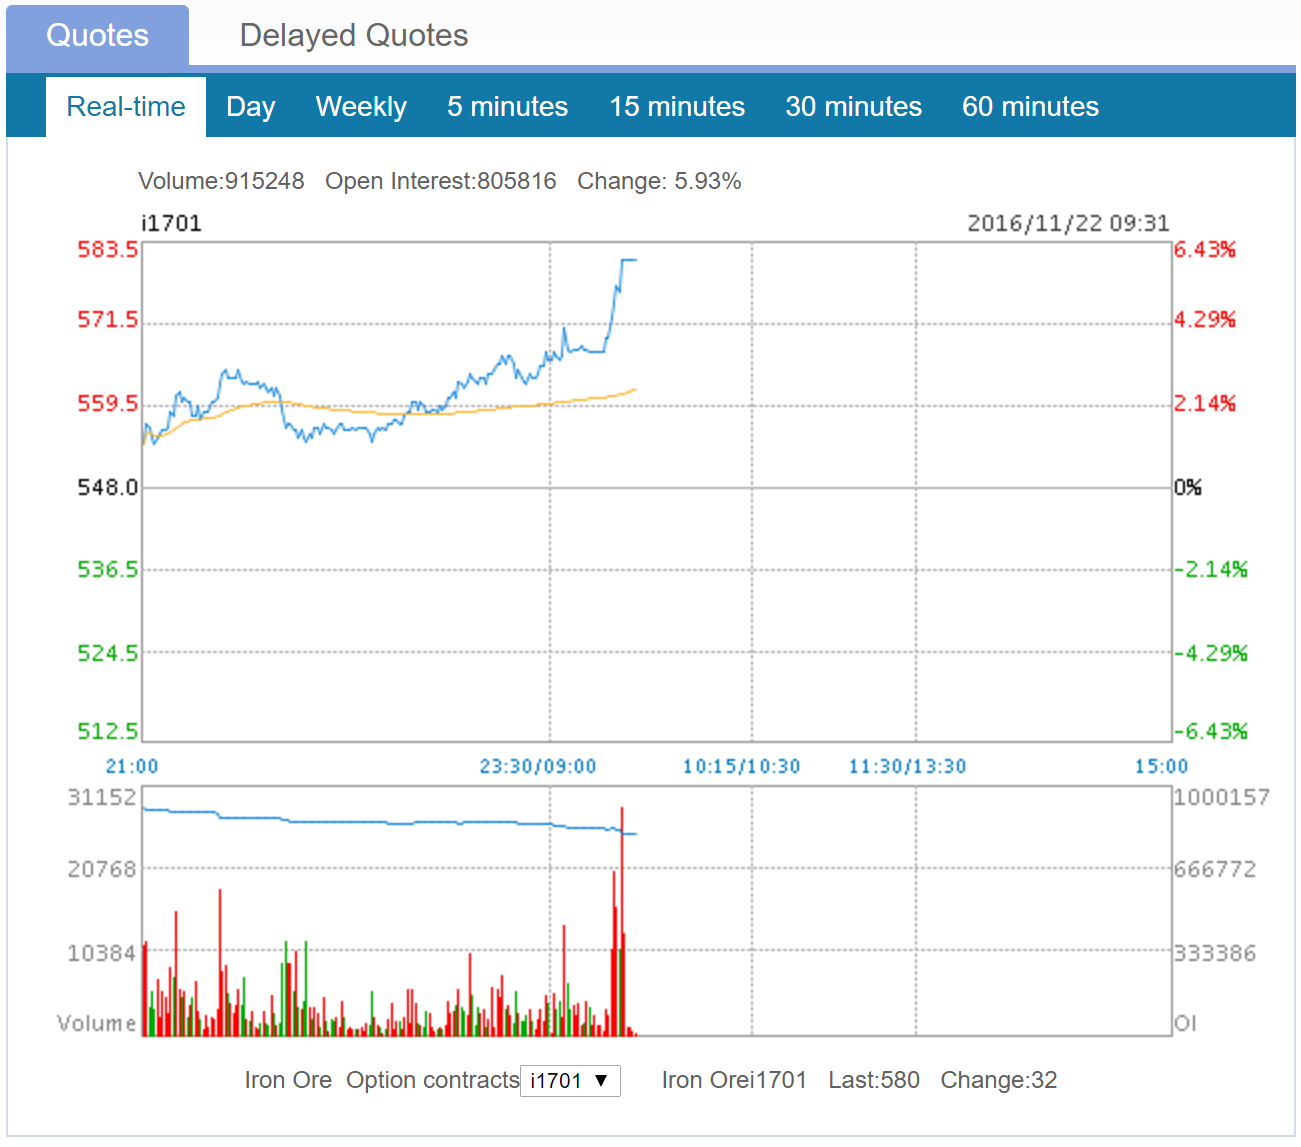Viewport: 1301px width, 1147px height.
Task: View the 60 minutes chart
Action: 1030,107
